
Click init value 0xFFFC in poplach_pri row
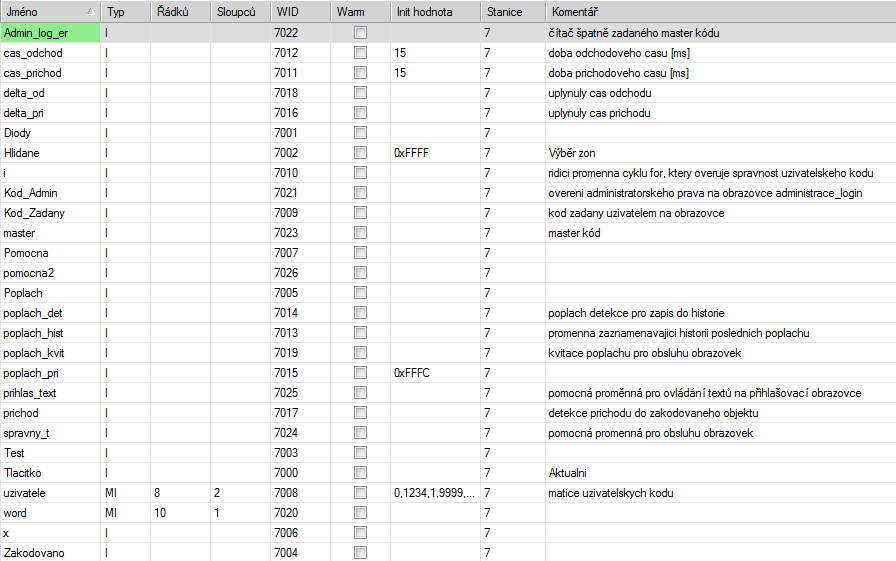tap(412, 373)
